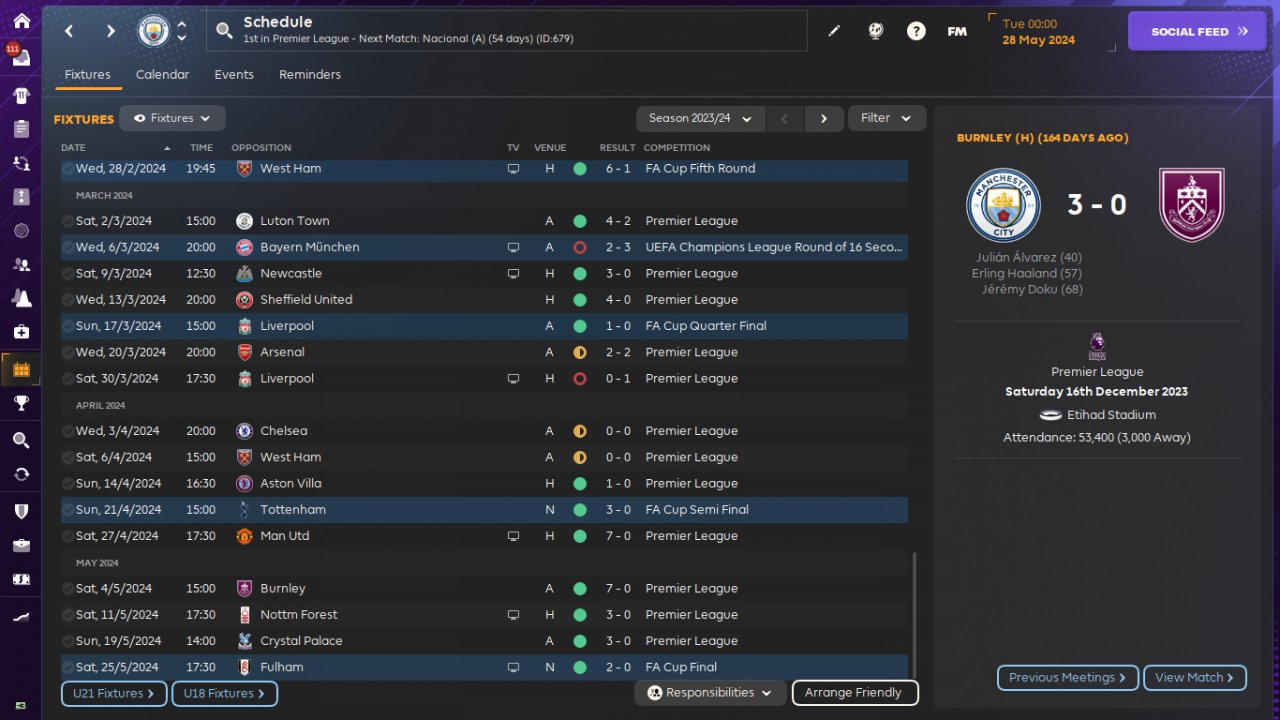Select the Nottm Forest fixture row

click(x=484, y=615)
